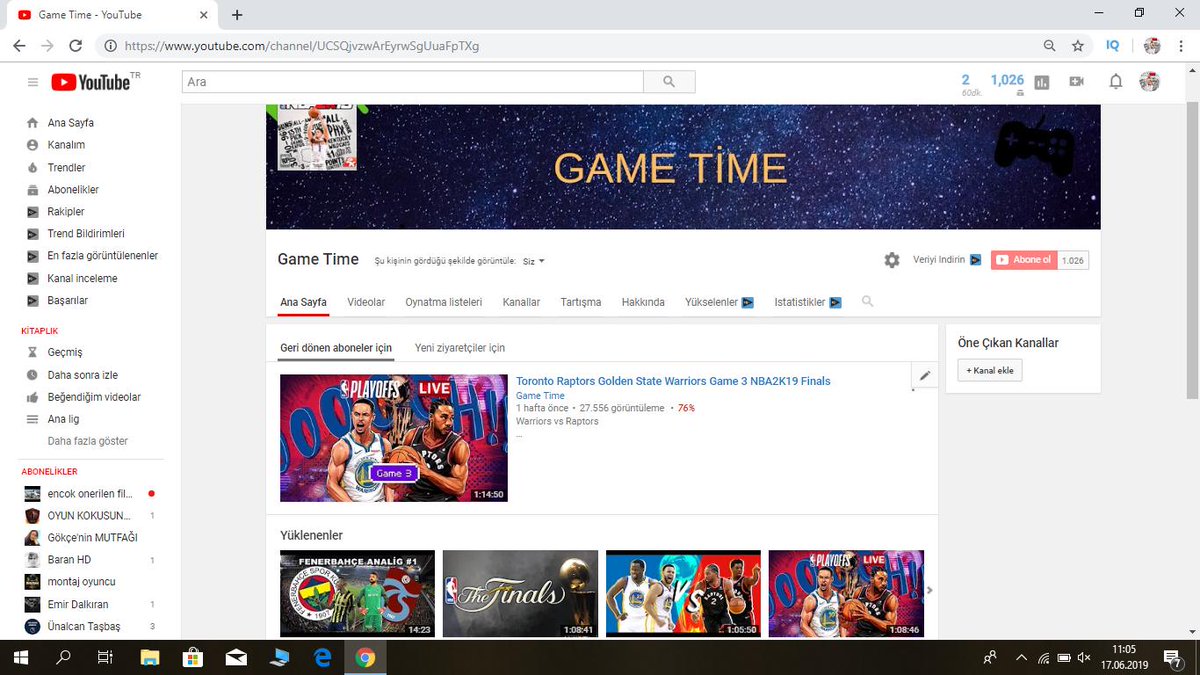Click the Ara search input field

pyautogui.click(x=412, y=82)
